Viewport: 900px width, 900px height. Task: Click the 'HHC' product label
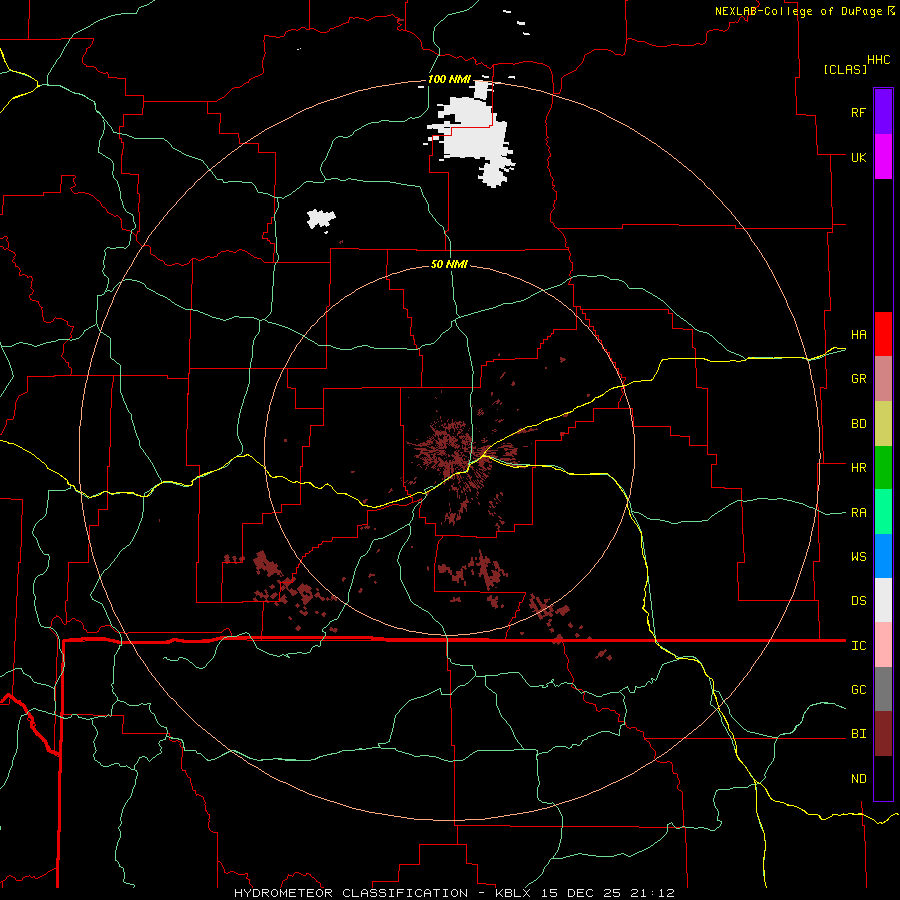tap(878, 60)
